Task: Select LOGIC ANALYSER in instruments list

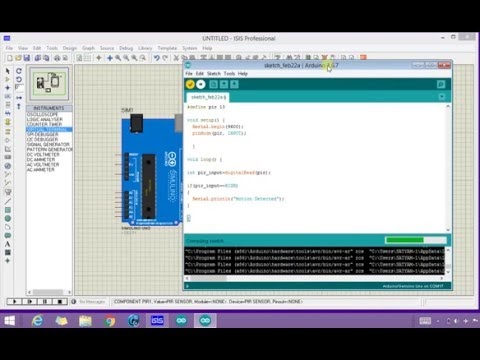Action: (45, 119)
